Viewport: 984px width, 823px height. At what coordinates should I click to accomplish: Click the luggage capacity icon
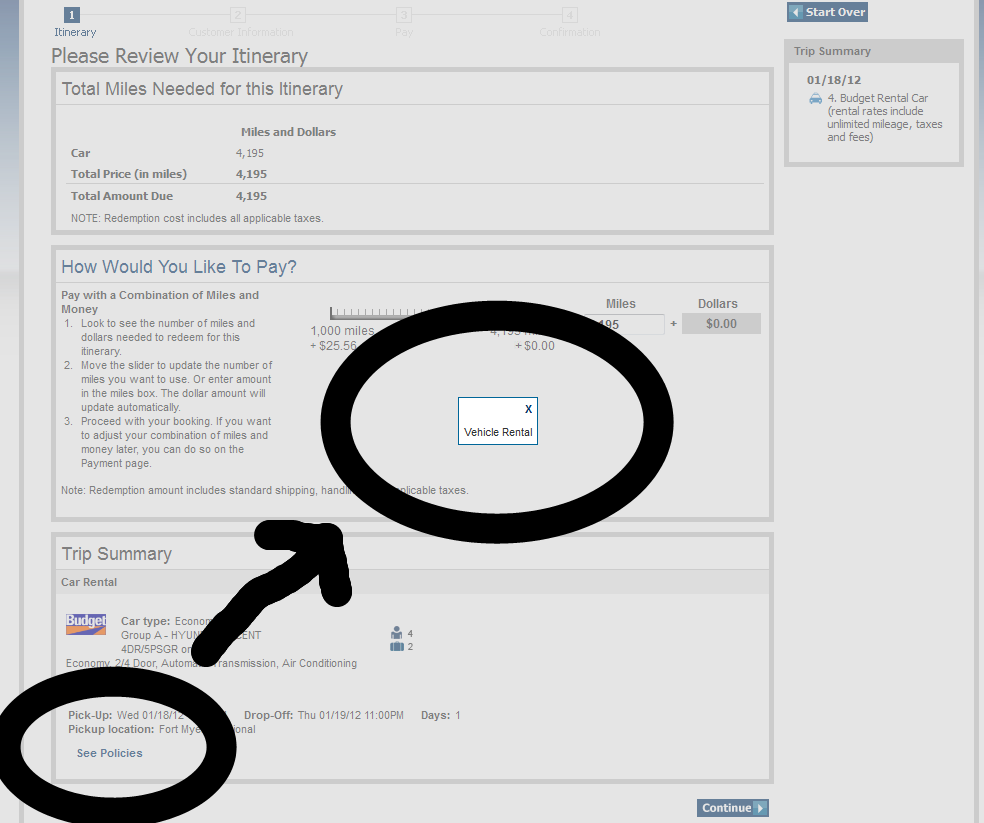click(x=397, y=647)
